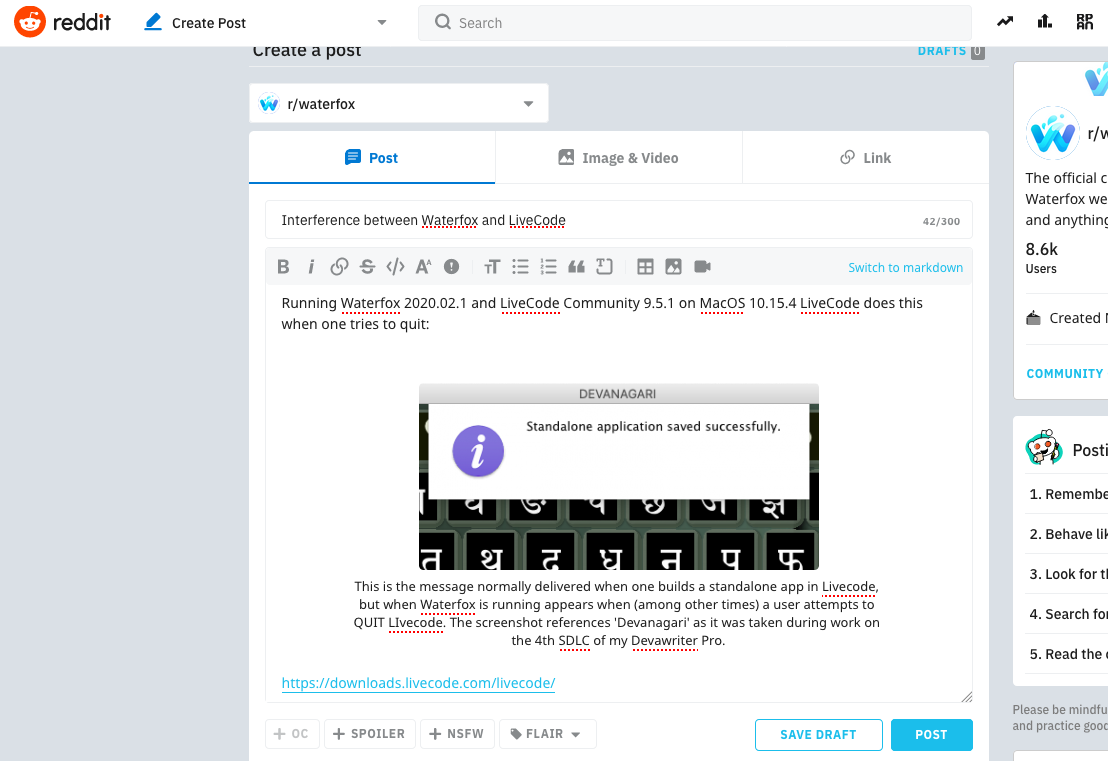Screen dimensions: 1108x761
Task: Open the r/waterfox community dropdown
Action: (x=398, y=104)
